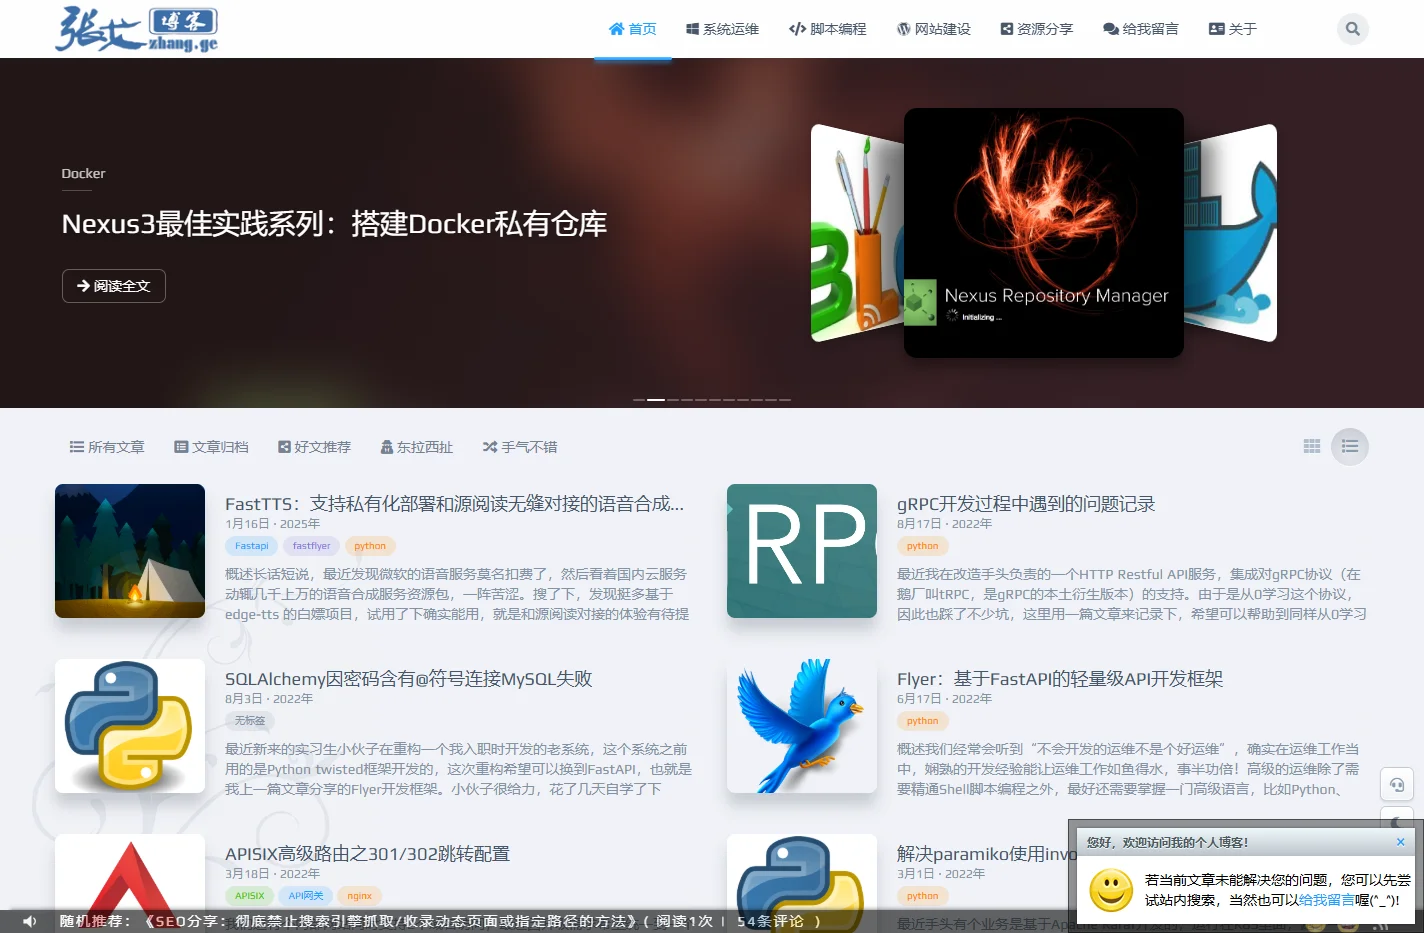The image size is (1424, 933).
Task: Open 系统运维 menu
Action: point(722,29)
